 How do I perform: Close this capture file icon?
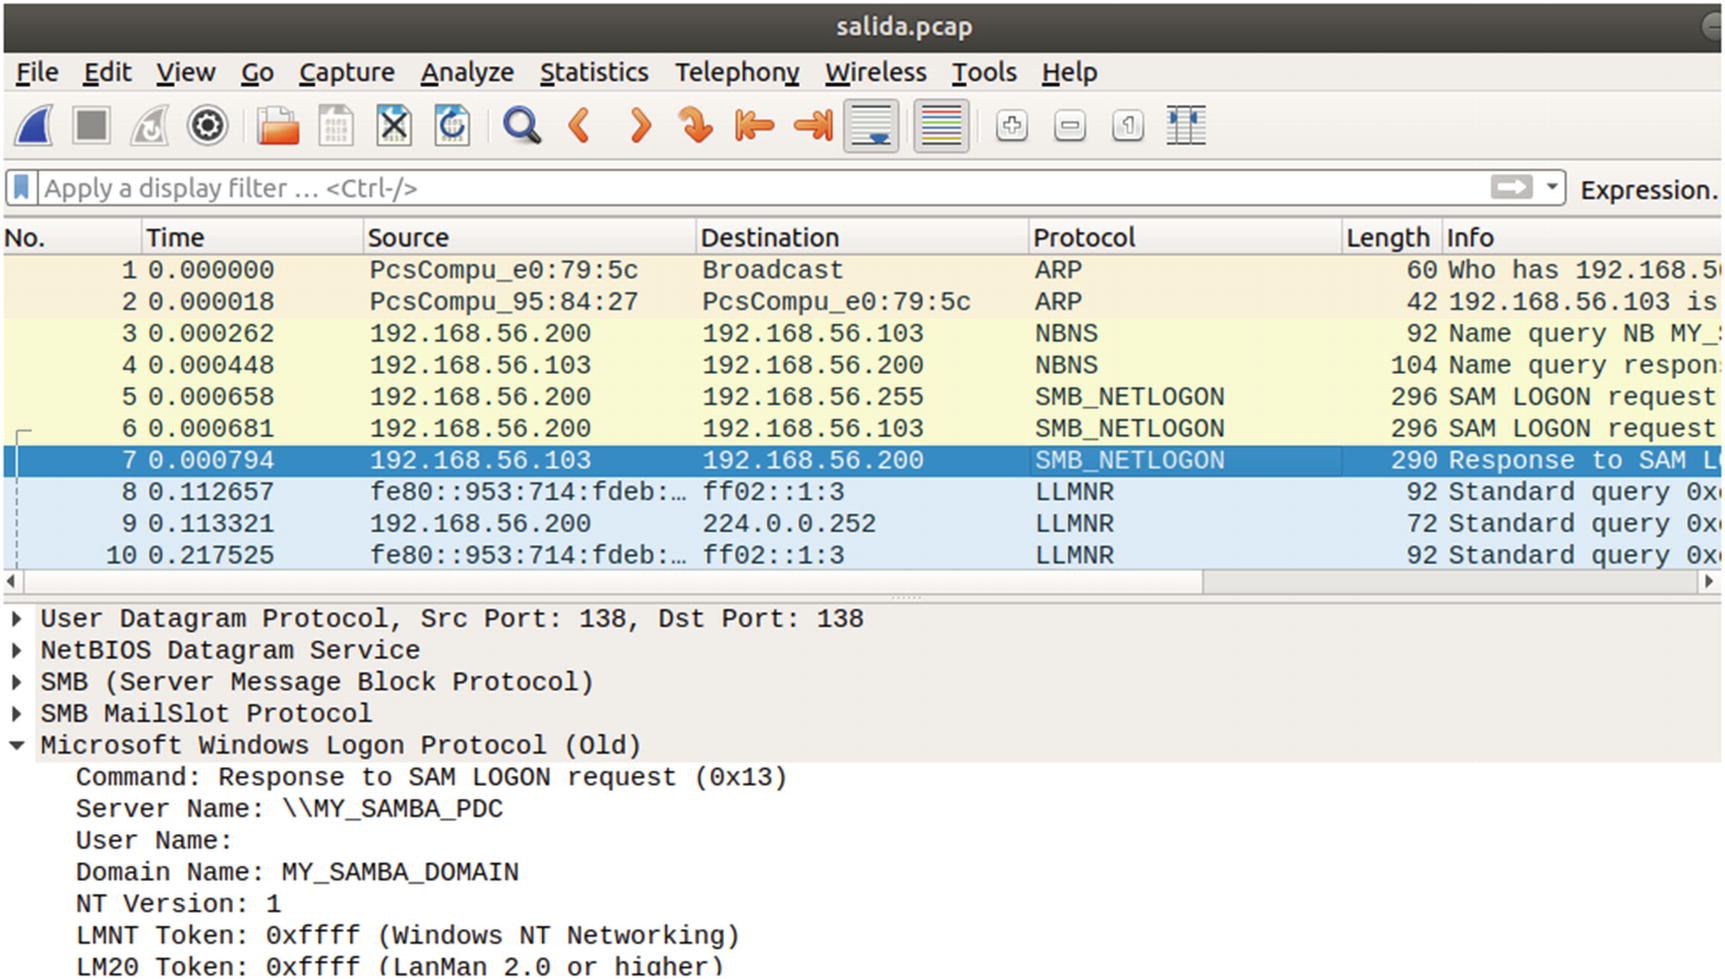394,126
